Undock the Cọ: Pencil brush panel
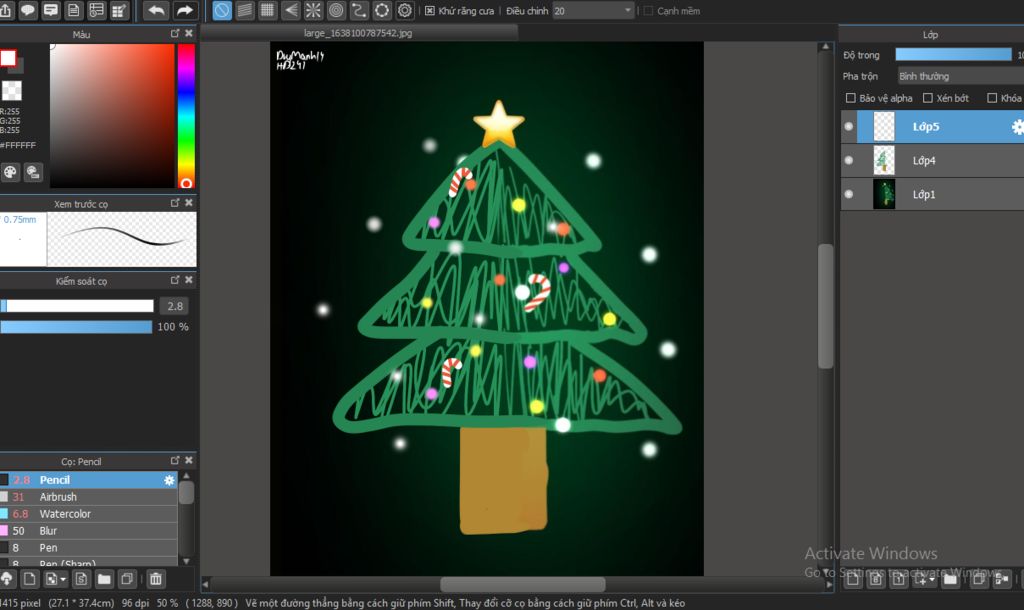Viewport: 1024px width, 610px height. click(x=175, y=460)
